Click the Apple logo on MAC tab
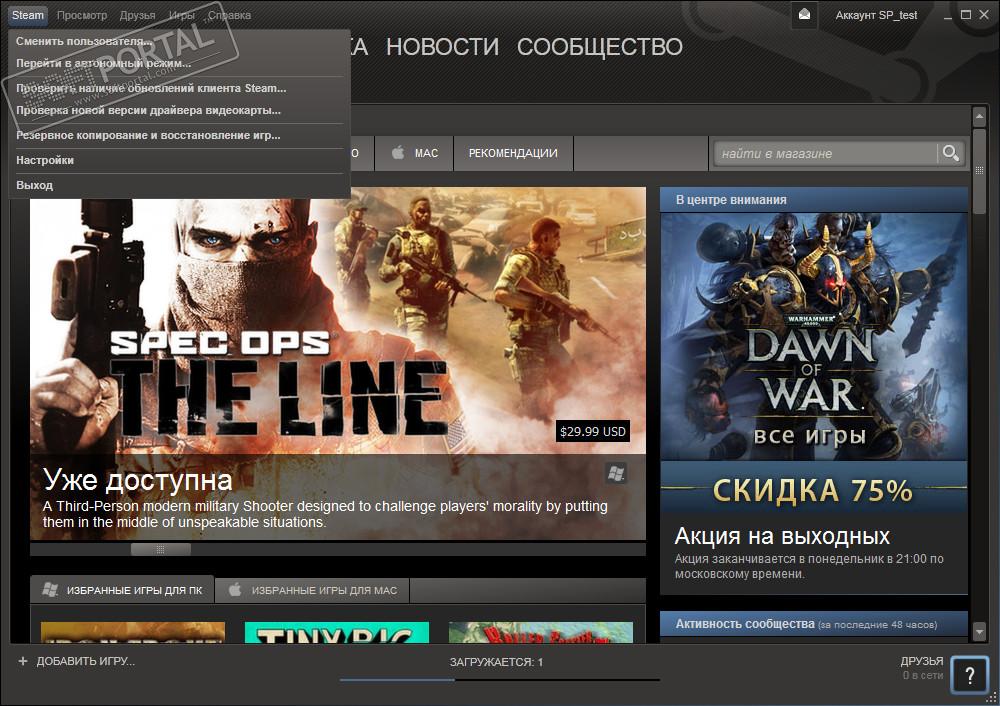The width and height of the screenshot is (1000, 706). point(398,152)
